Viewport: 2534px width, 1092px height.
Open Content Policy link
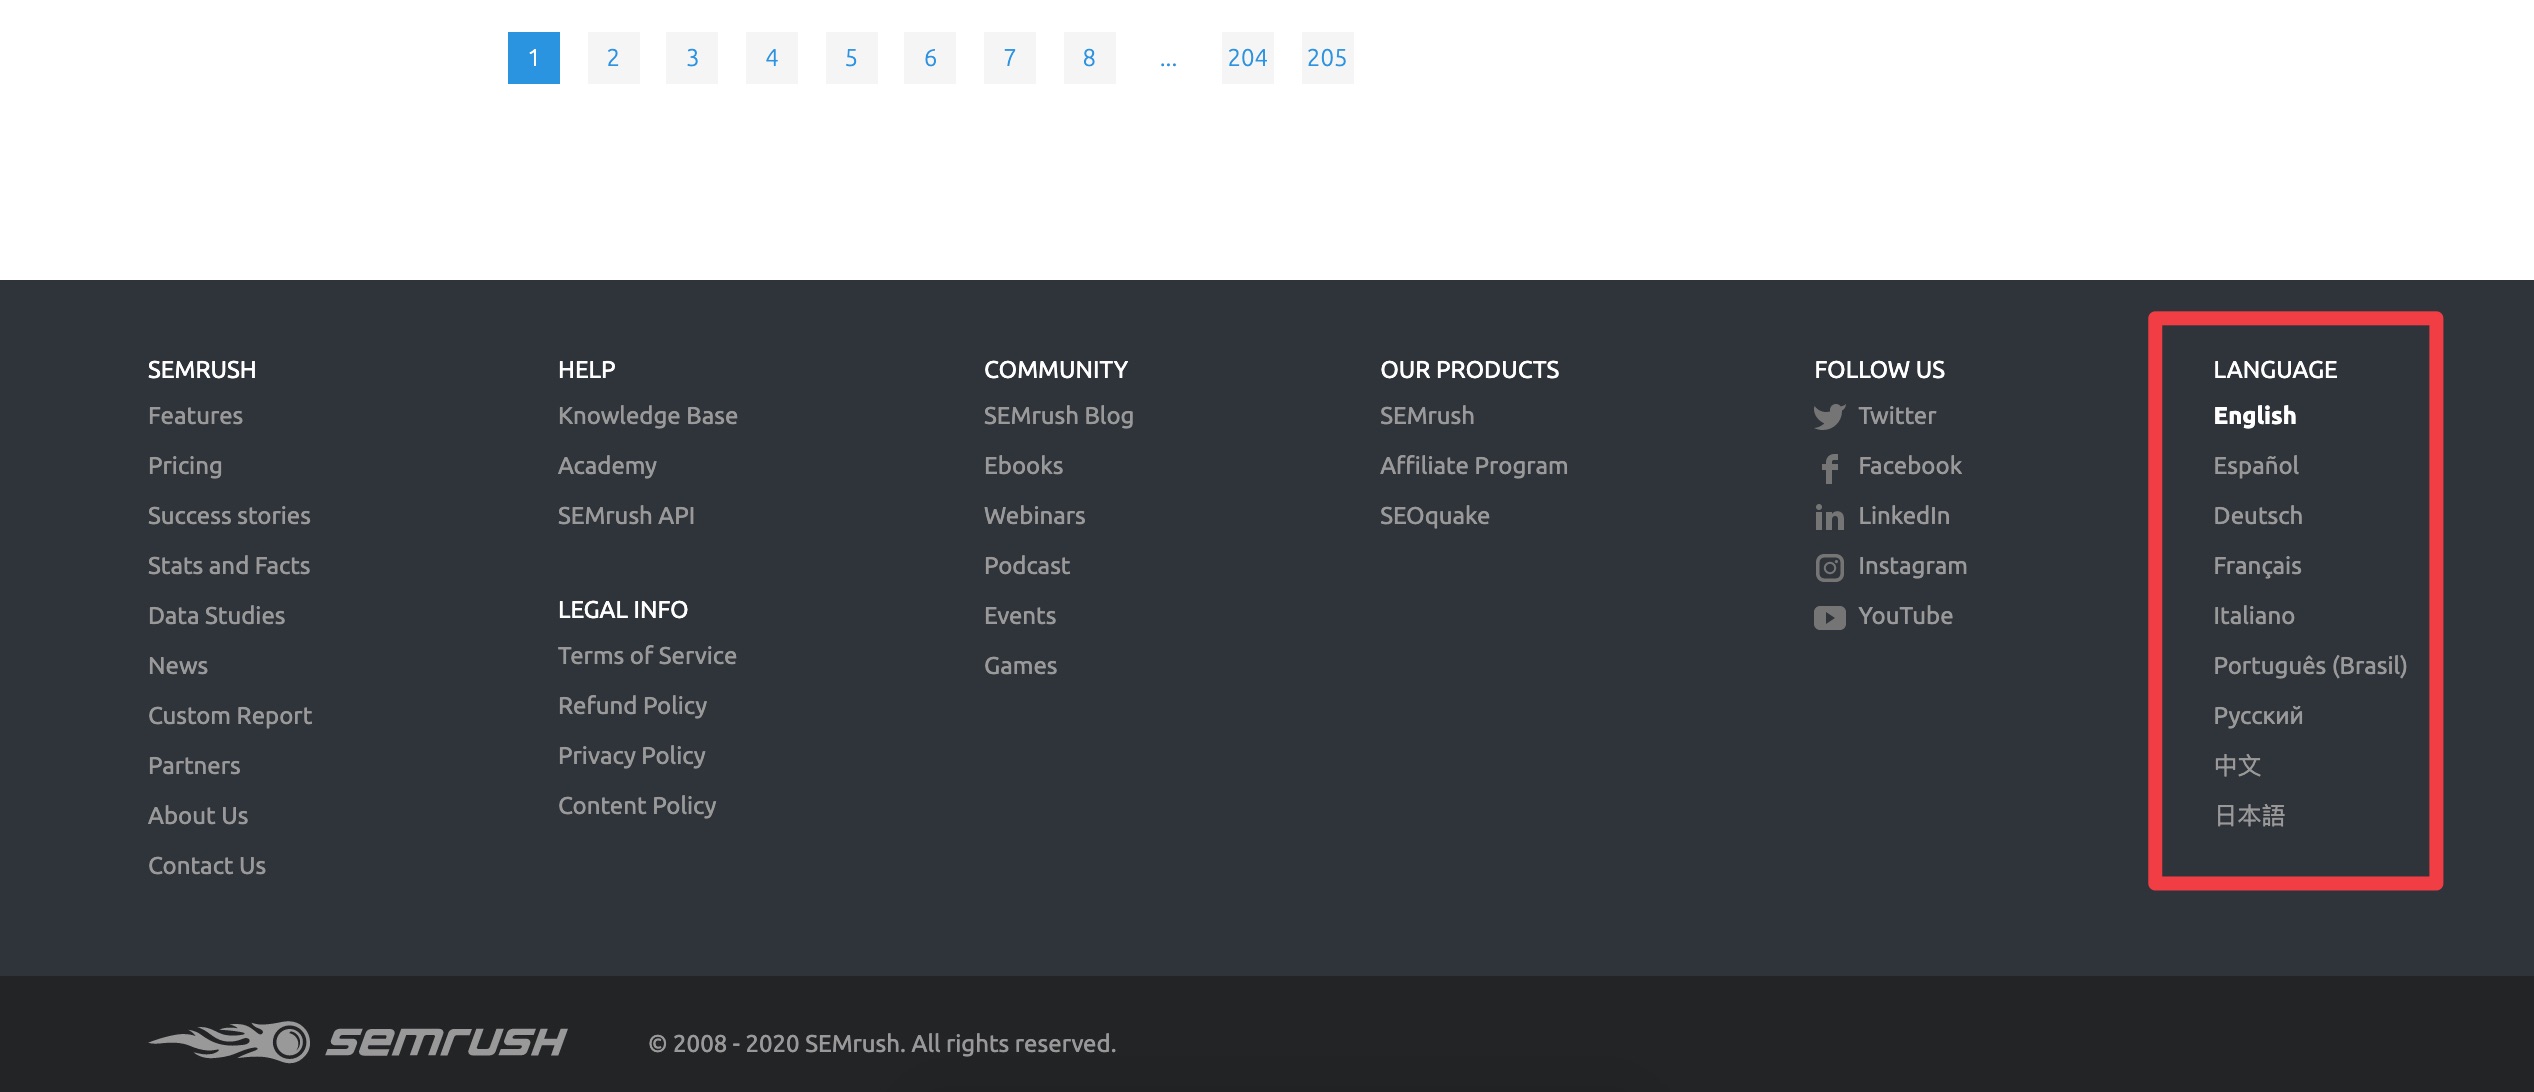[x=637, y=806]
